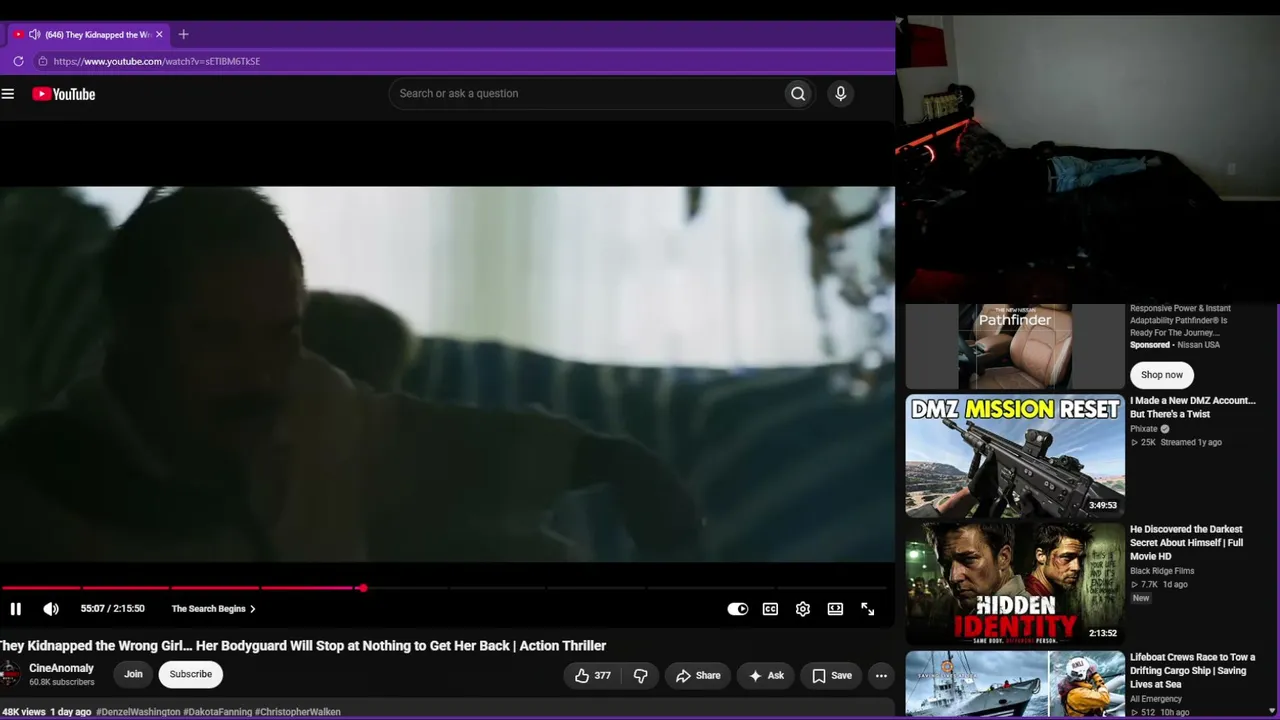Visit the Phixate channel
1280x720 pixels.
pos(1144,429)
